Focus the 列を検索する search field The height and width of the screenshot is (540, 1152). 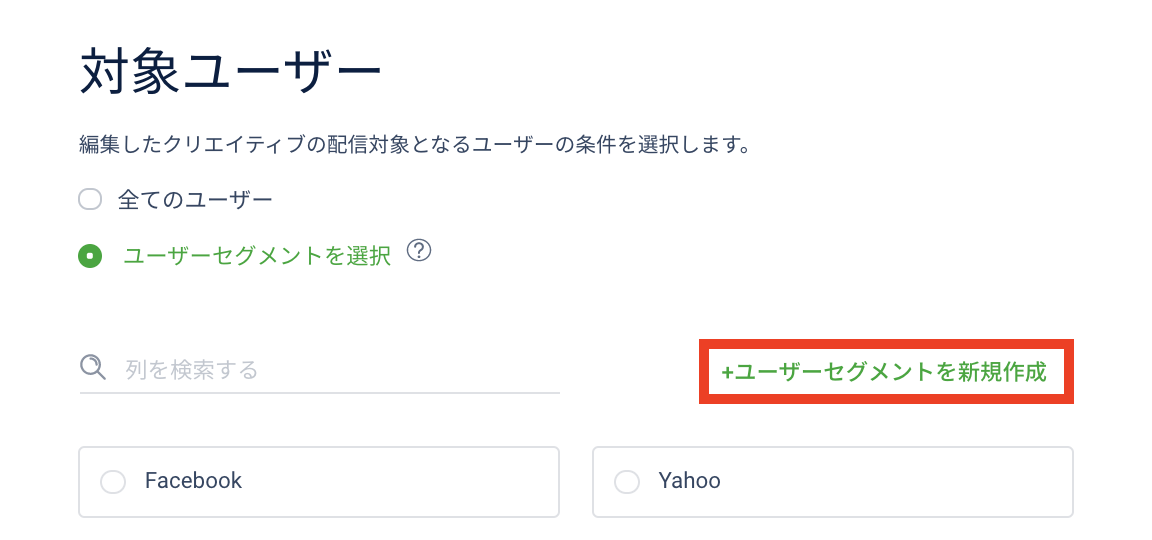click(320, 370)
